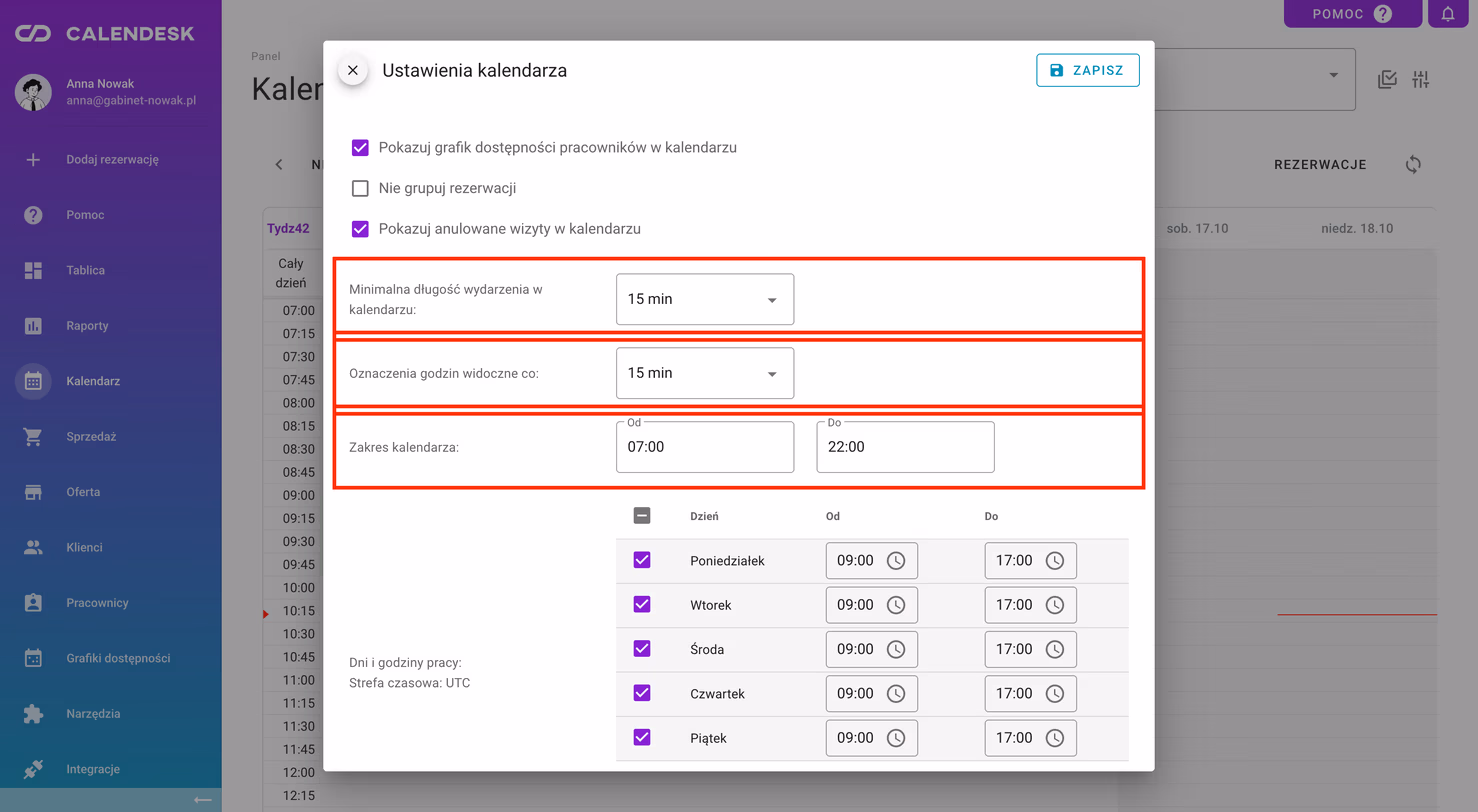The width and height of the screenshot is (1478, 812).
Task: Open Sprzedaż in the sidebar
Action: point(111,437)
